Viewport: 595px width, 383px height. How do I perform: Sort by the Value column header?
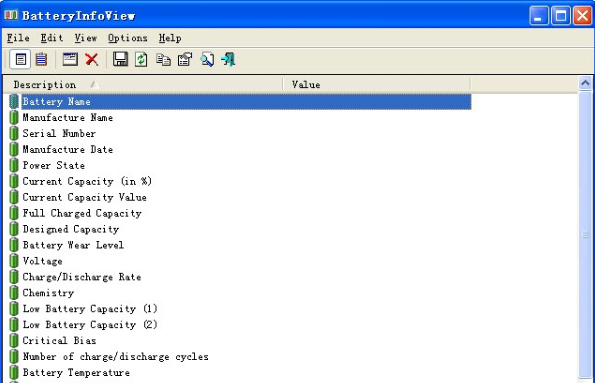coord(376,85)
